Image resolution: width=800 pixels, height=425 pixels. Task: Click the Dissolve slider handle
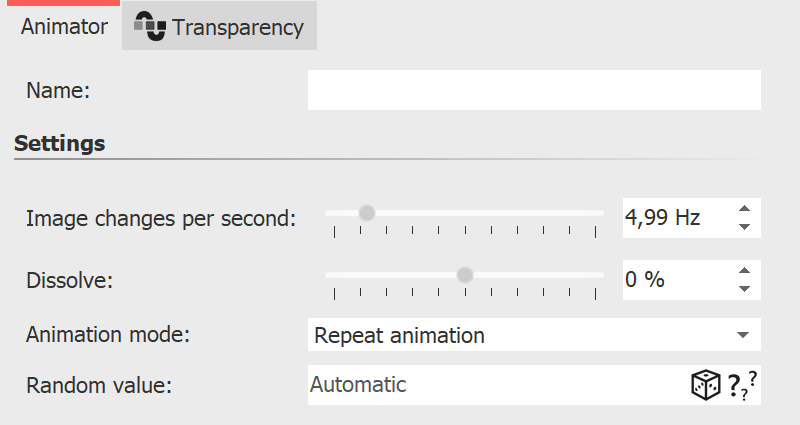(464, 275)
